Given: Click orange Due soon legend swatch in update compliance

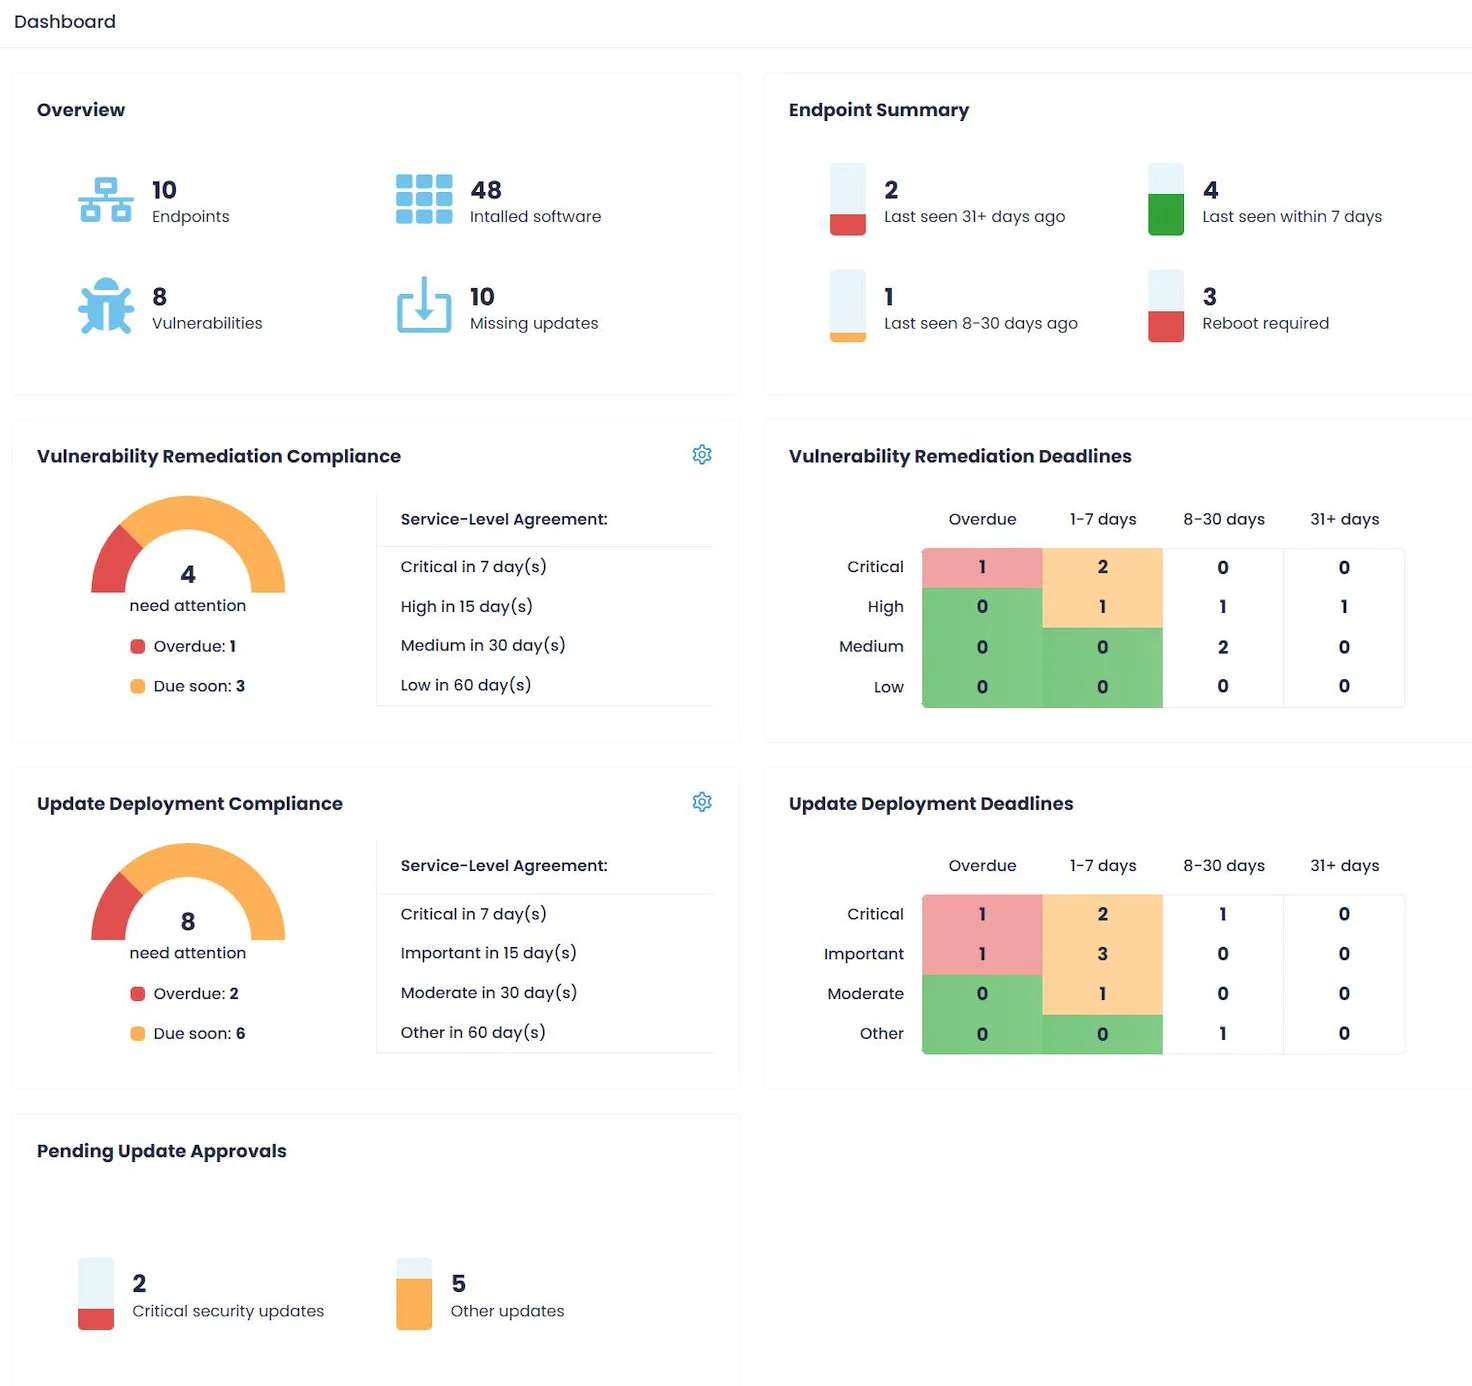Looking at the screenshot, I should coord(138,1034).
